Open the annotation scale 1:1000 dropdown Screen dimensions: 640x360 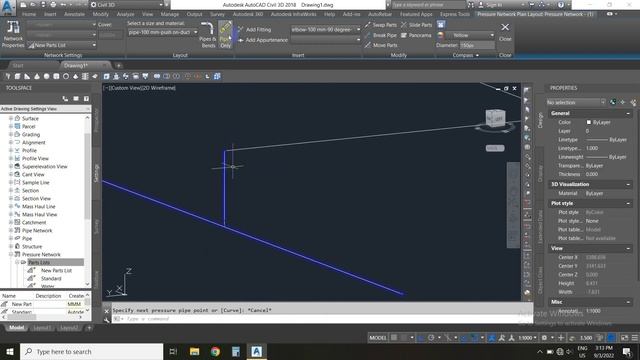pyautogui.click(x=527, y=338)
